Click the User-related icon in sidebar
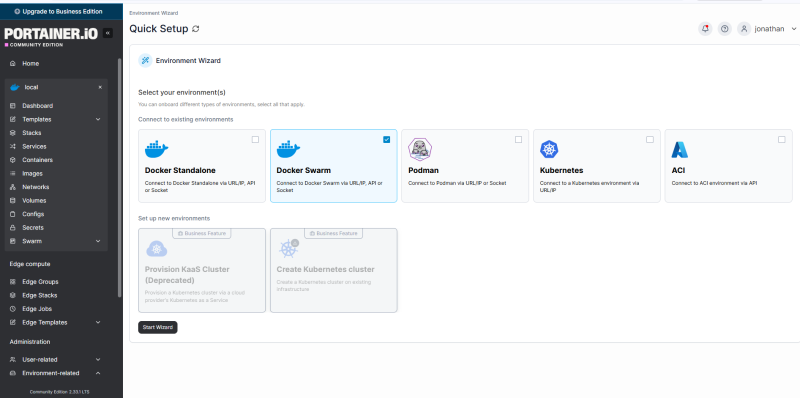 [x=13, y=360]
